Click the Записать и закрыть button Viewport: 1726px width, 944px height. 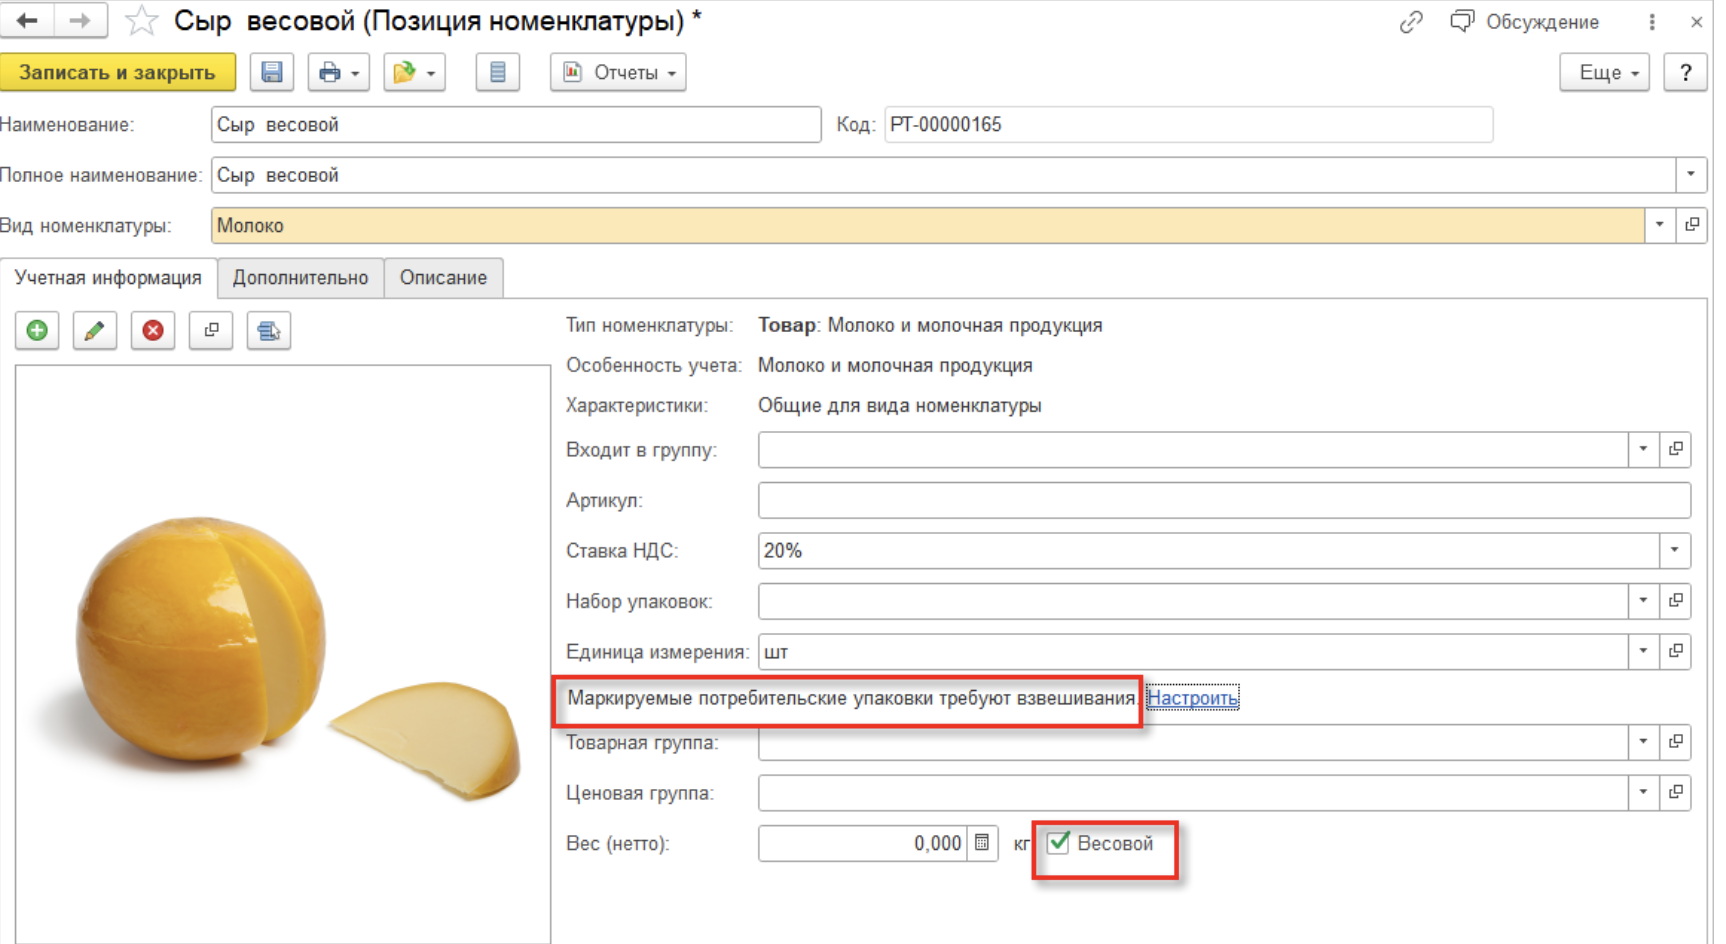click(x=117, y=72)
